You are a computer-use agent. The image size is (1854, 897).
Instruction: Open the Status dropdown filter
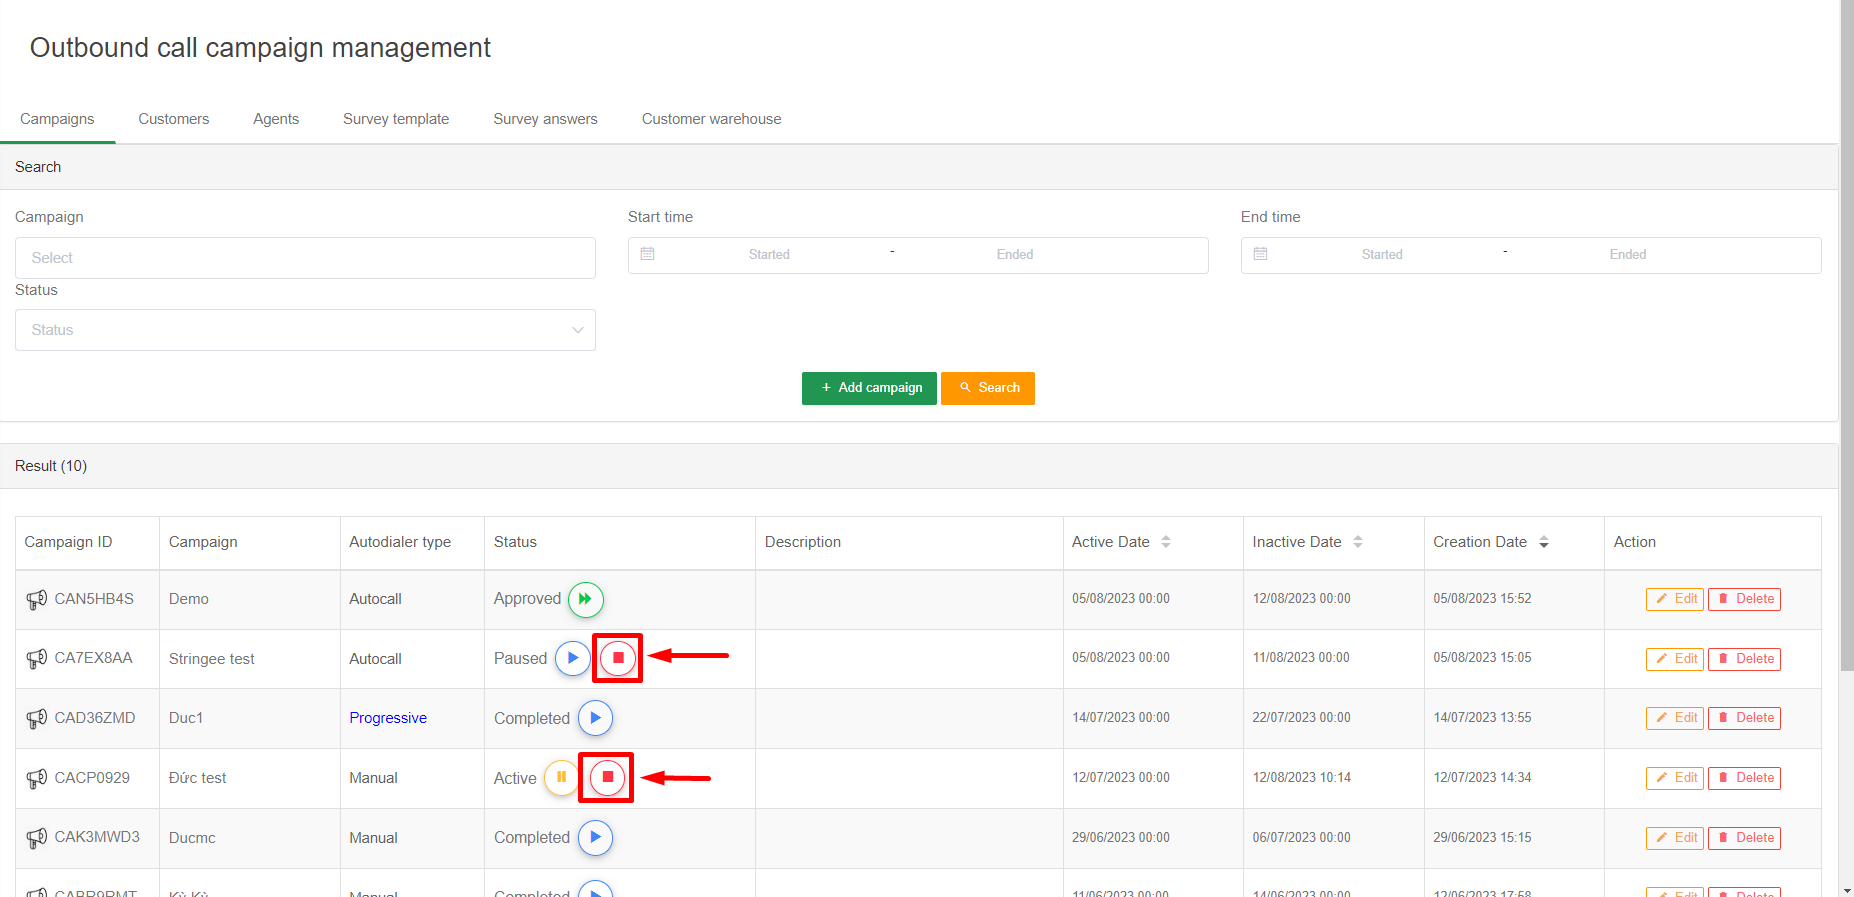(305, 330)
